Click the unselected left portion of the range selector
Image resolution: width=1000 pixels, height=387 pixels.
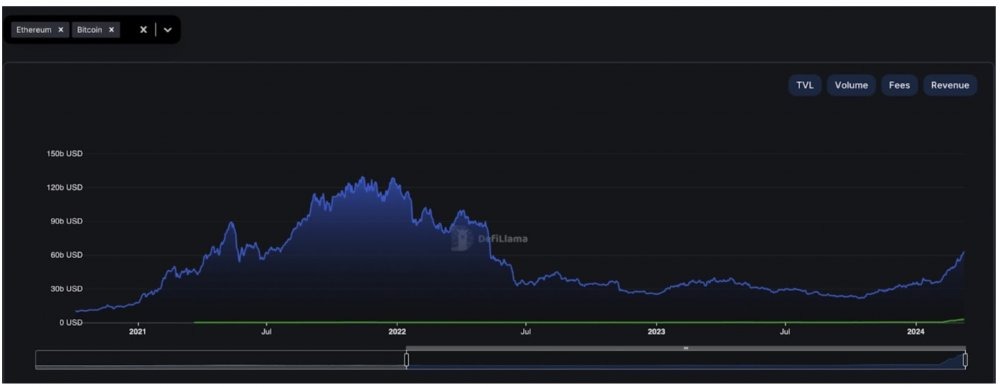221,360
